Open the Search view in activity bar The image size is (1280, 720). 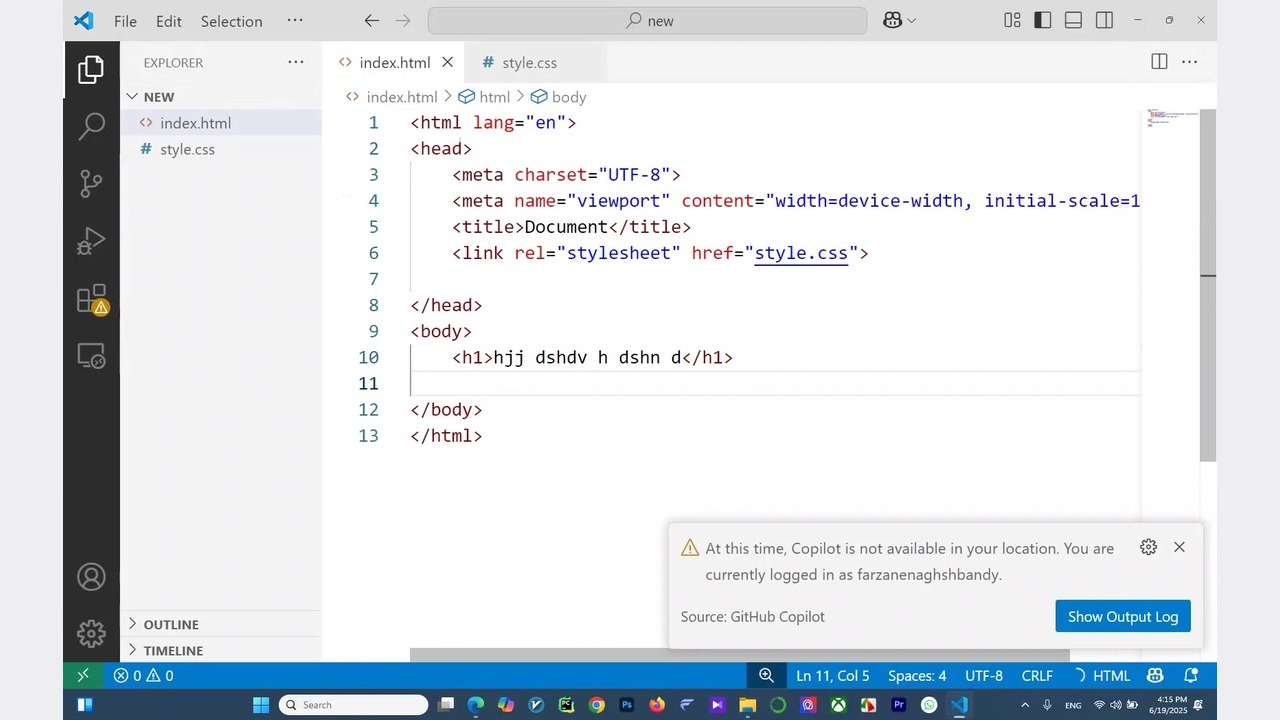(91, 126)
